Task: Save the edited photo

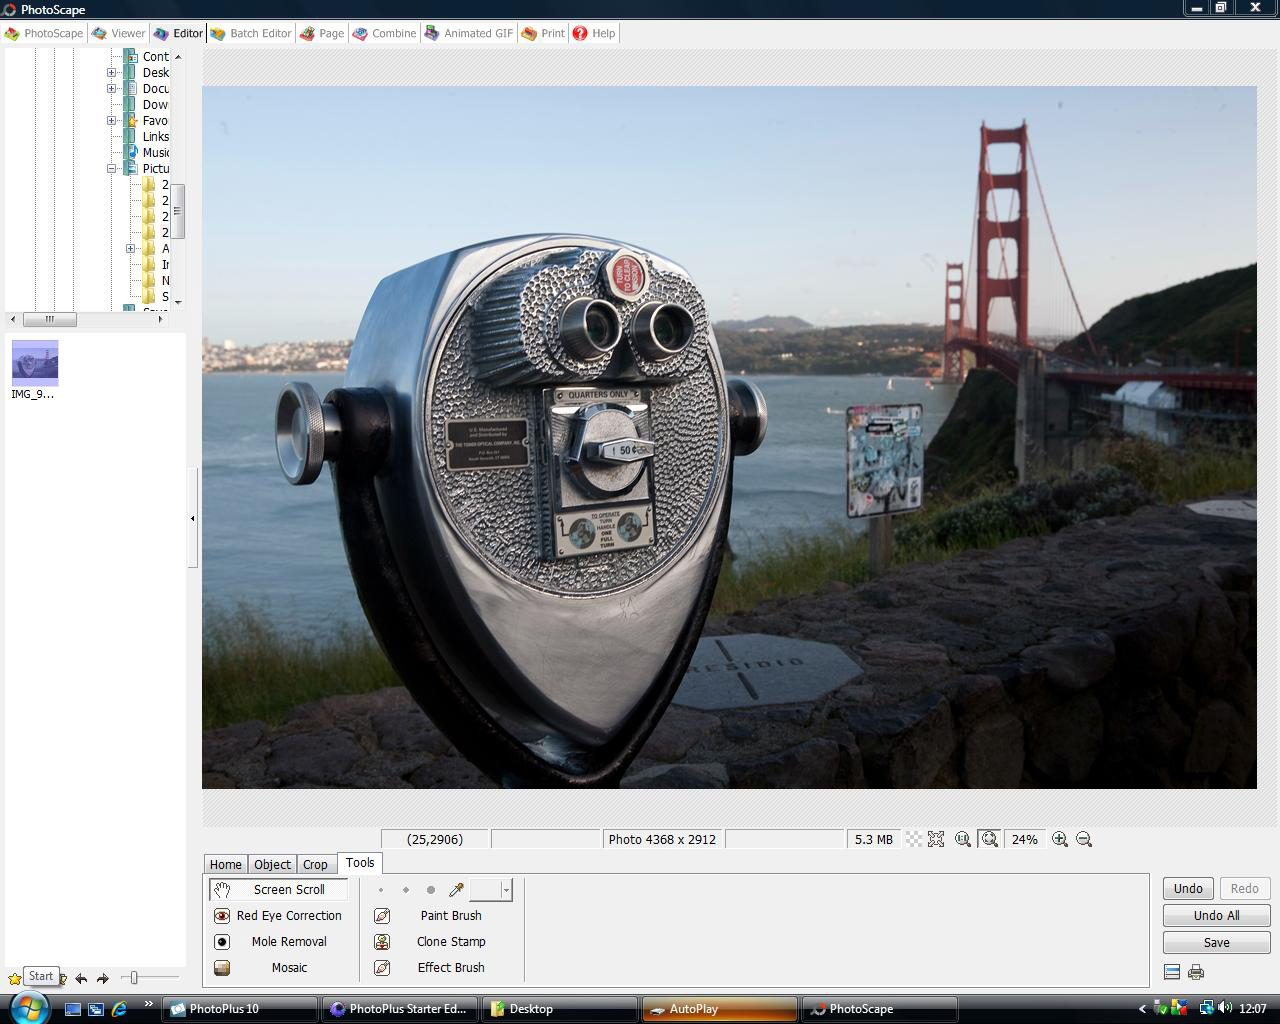Action: [x=1217, y=942]
